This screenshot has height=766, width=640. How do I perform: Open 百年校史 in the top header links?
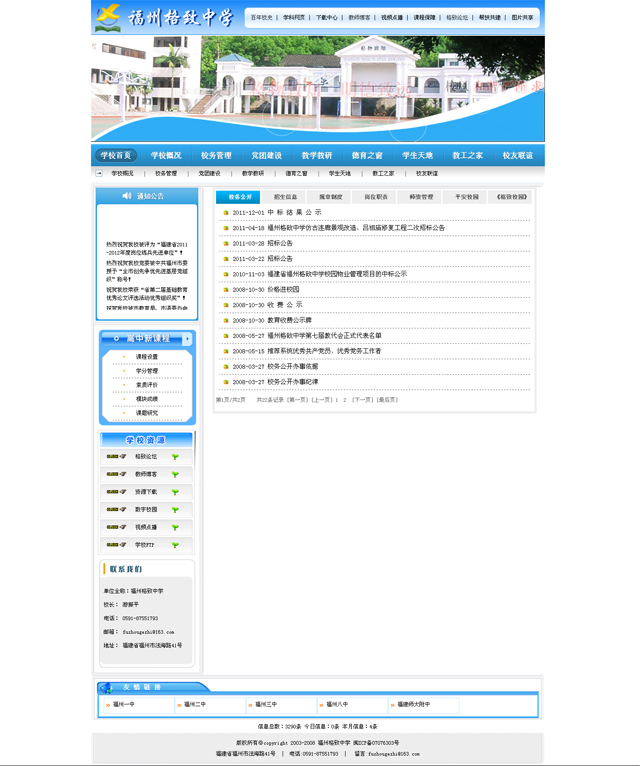261,18
